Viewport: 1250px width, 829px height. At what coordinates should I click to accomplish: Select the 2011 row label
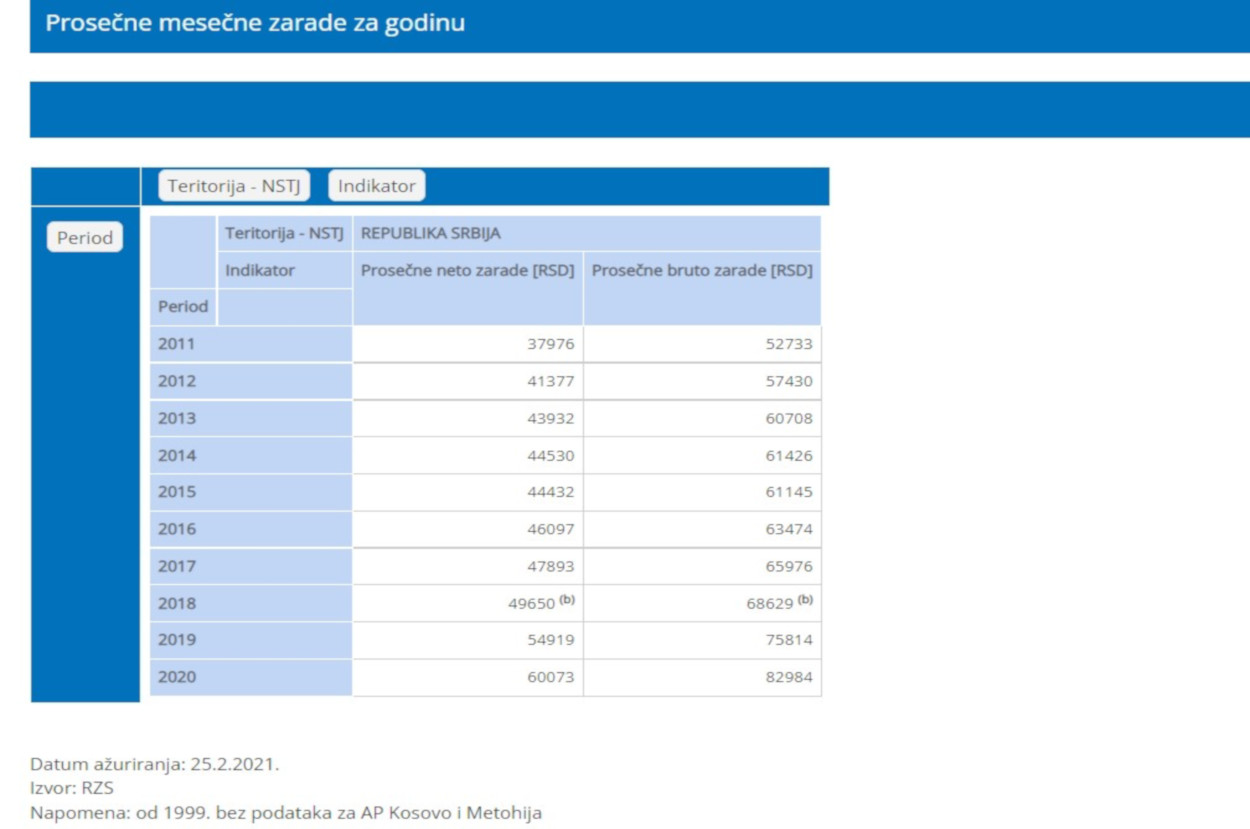(x=177, y=344)
